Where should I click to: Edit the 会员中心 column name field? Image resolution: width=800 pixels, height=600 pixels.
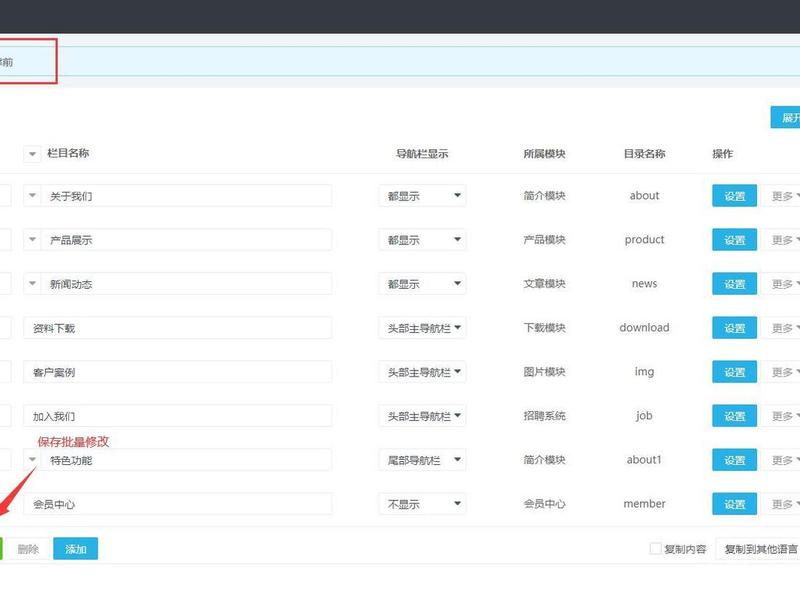pyautogui.click(x=178, y=504)
